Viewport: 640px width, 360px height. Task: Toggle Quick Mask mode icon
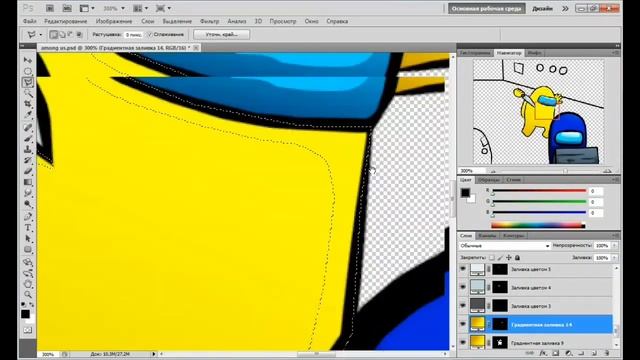pos(28,330)
